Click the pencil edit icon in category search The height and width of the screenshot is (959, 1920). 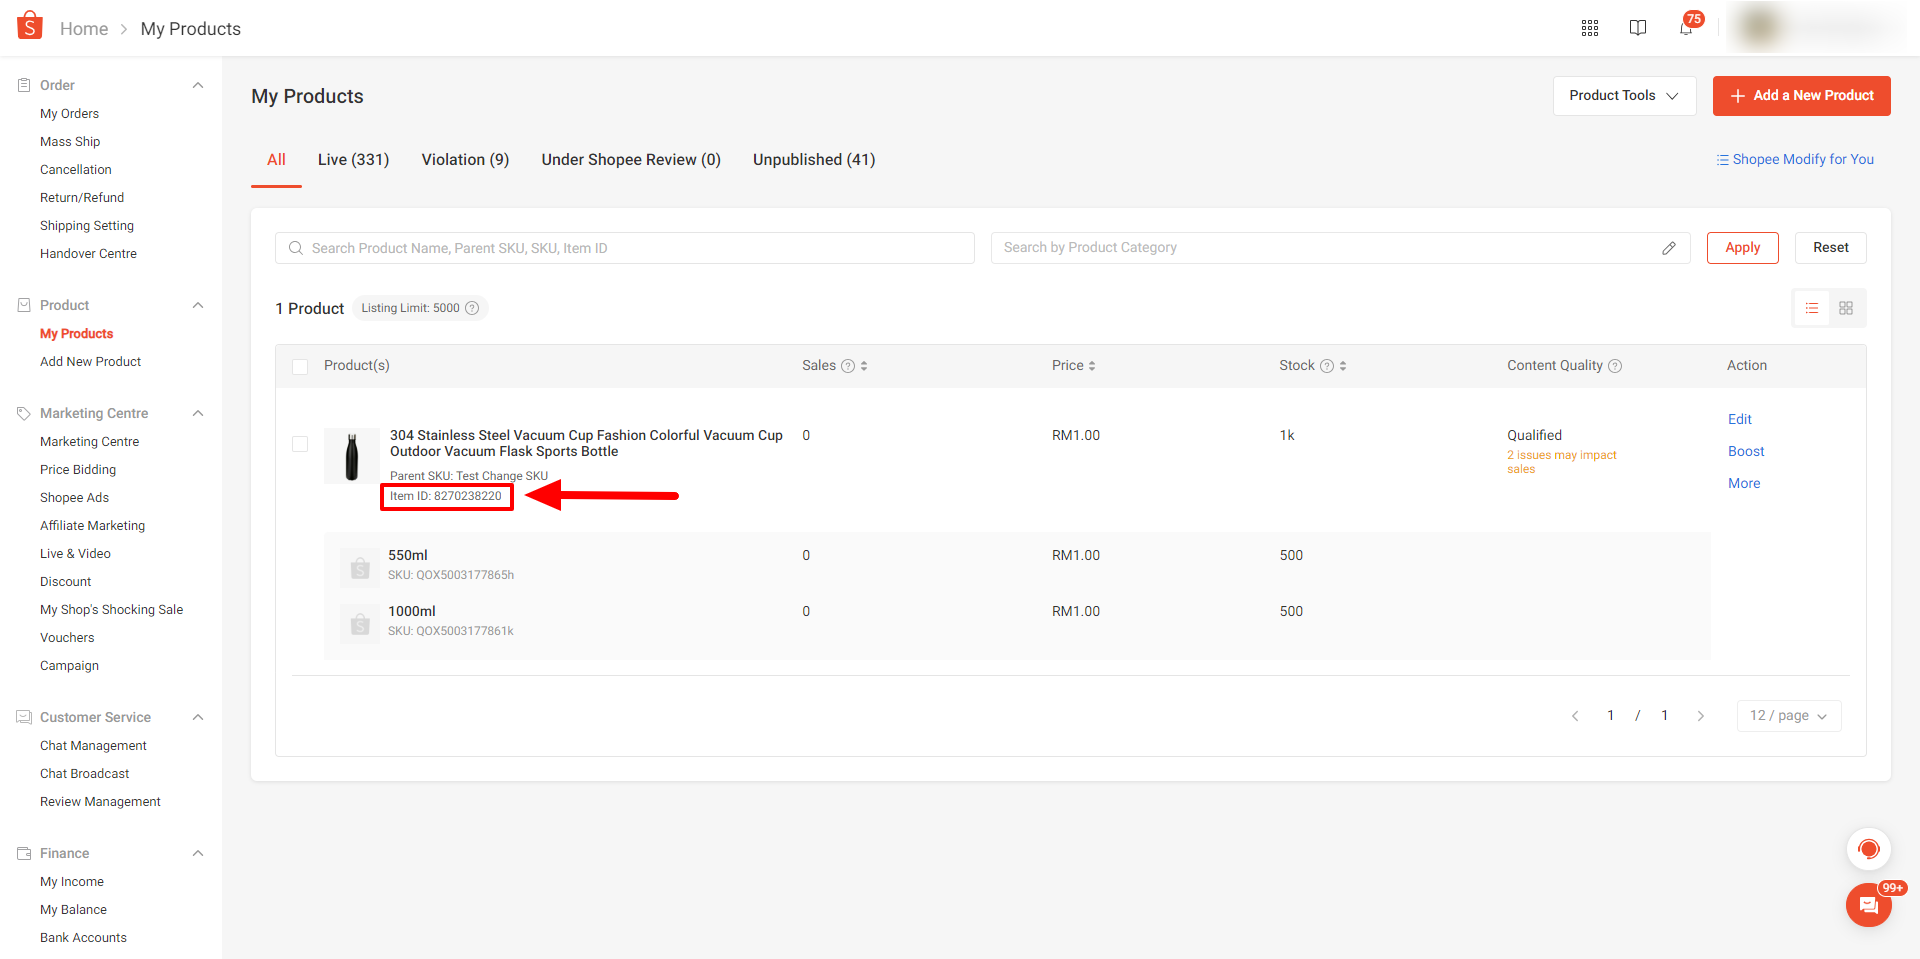pos(1669,248)
